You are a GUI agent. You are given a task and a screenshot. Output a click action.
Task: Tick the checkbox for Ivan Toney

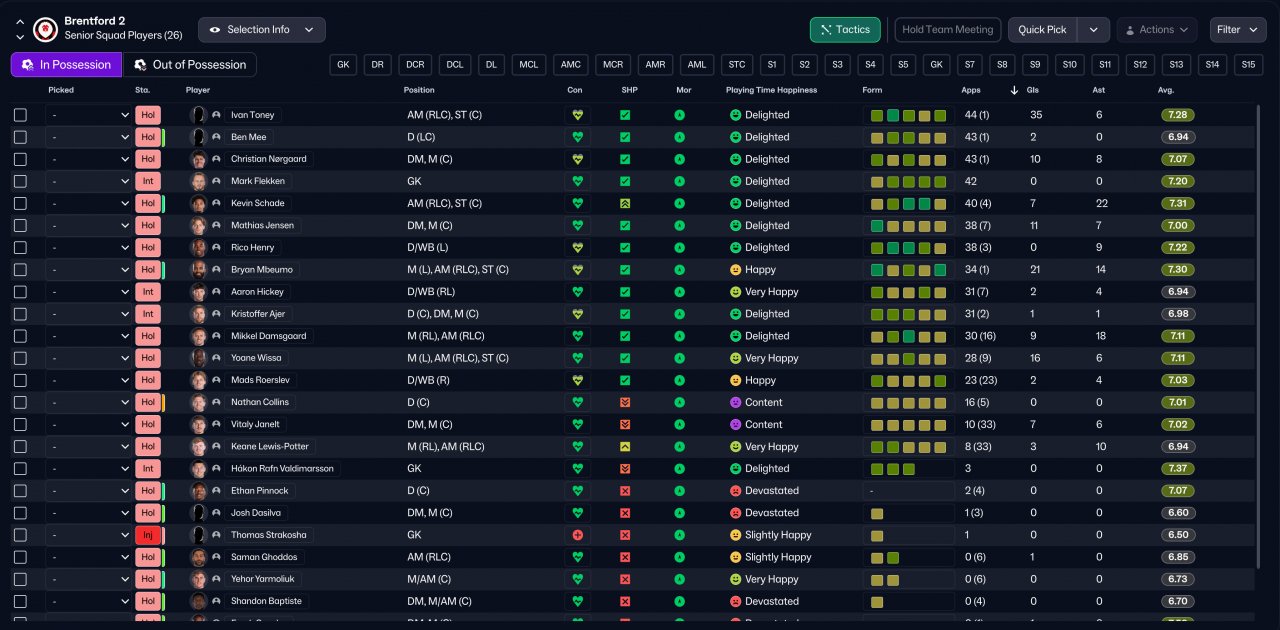(20, 115)
